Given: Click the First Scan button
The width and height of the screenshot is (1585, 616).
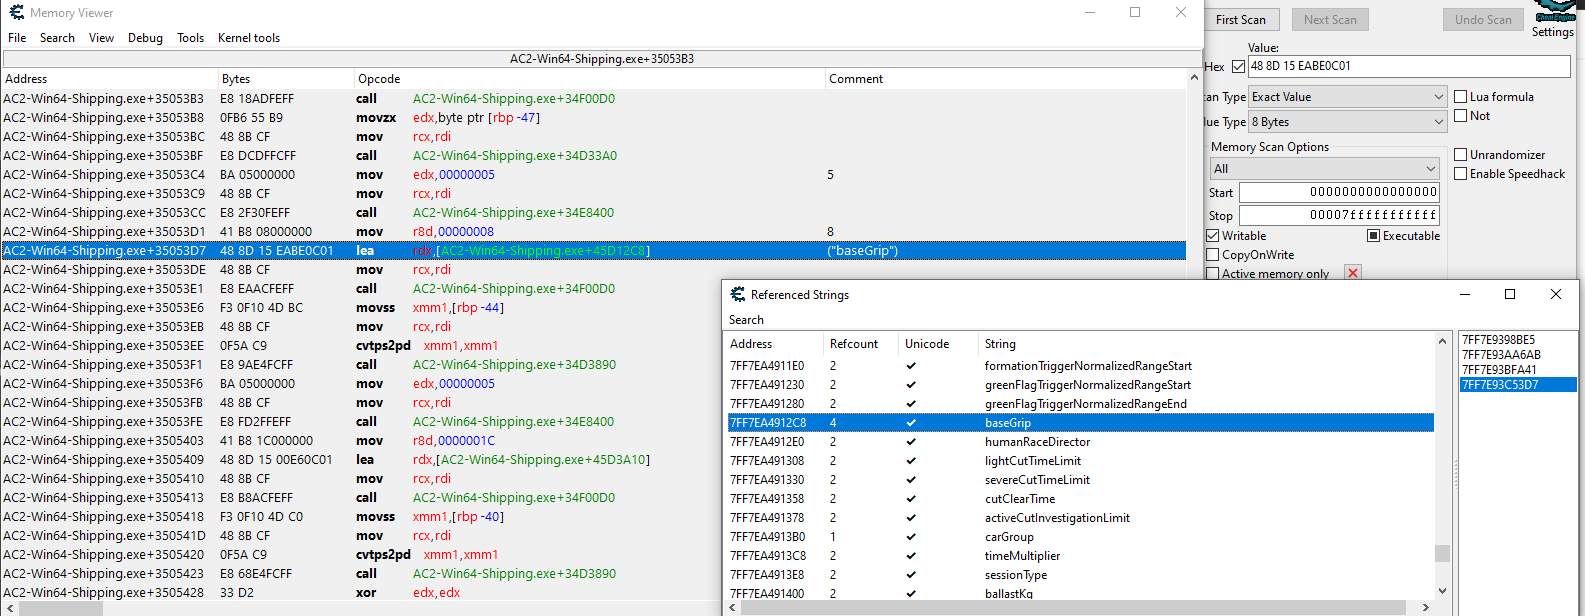Looking at the screenshot, I should pyautogui.click(x=1240, y=20).
